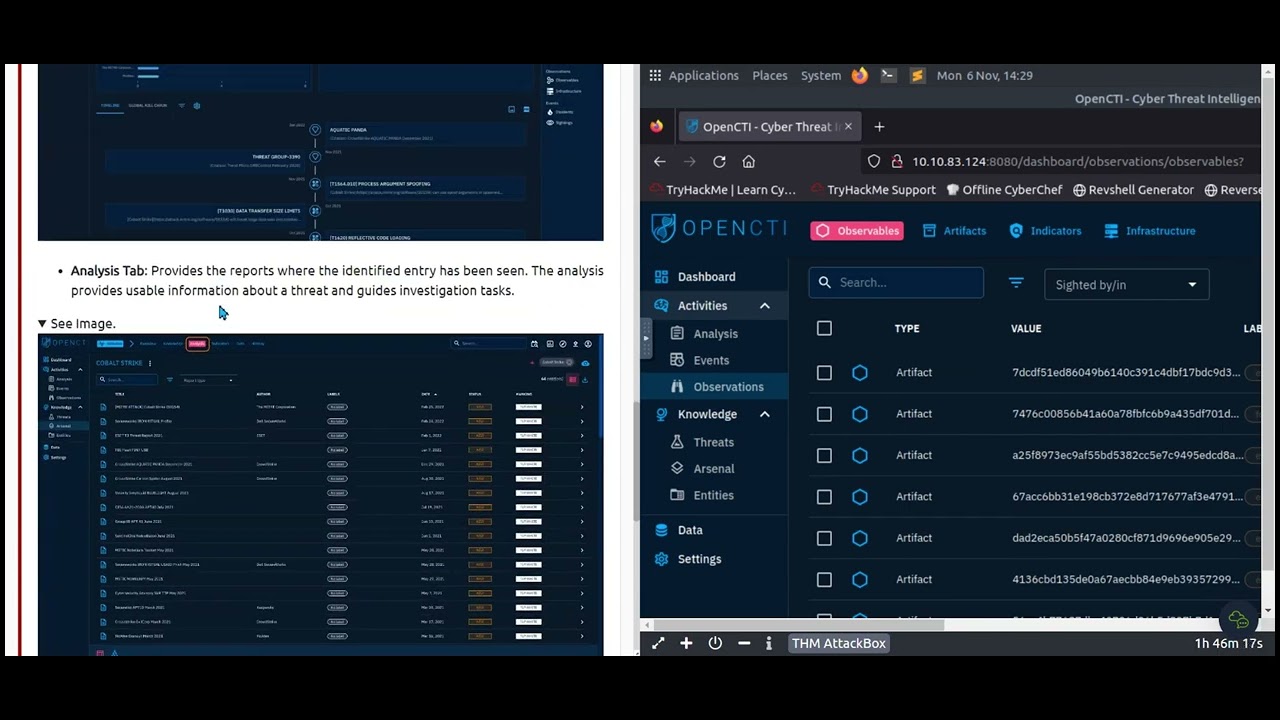Click the artifact hexagon icon for 67acc6bb31e198cb

coord(860,497)
